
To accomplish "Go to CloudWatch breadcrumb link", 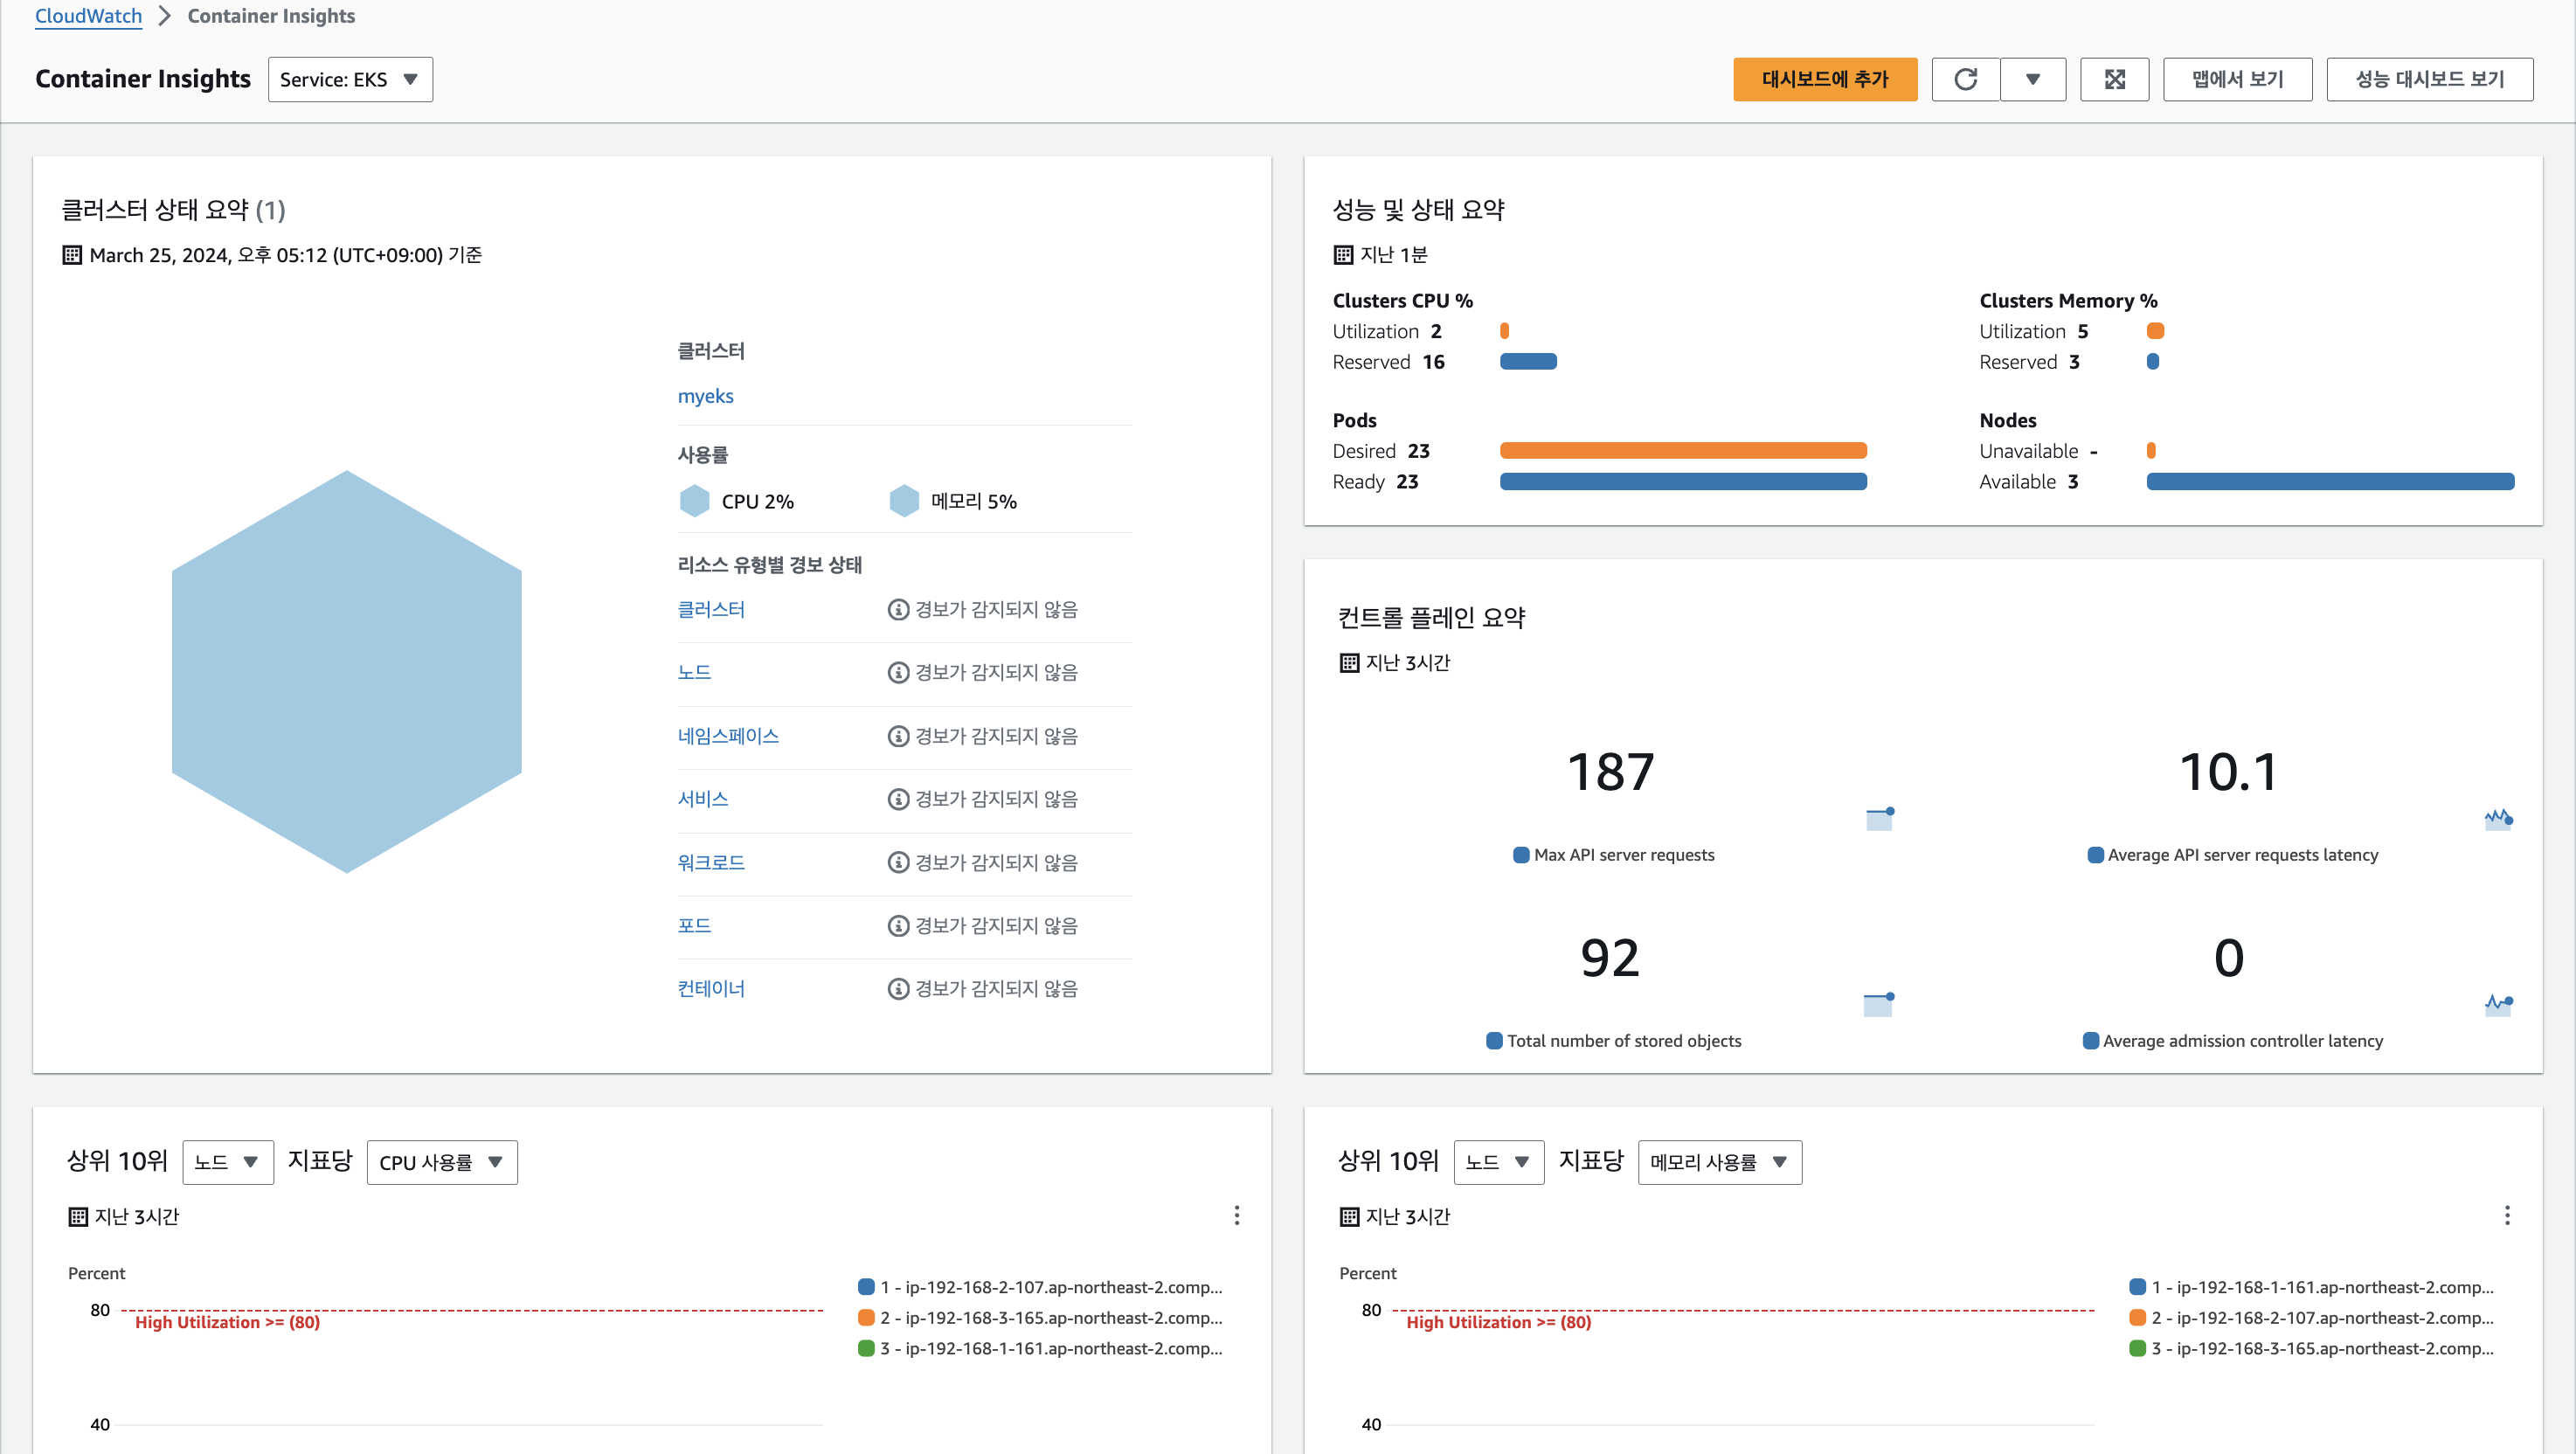I will point(88,16).
